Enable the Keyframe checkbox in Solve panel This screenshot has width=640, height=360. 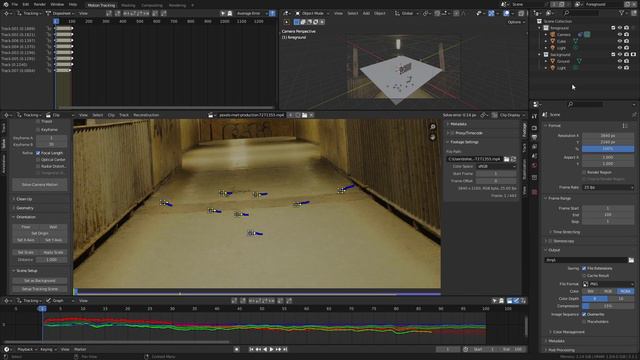click(38, 129)
